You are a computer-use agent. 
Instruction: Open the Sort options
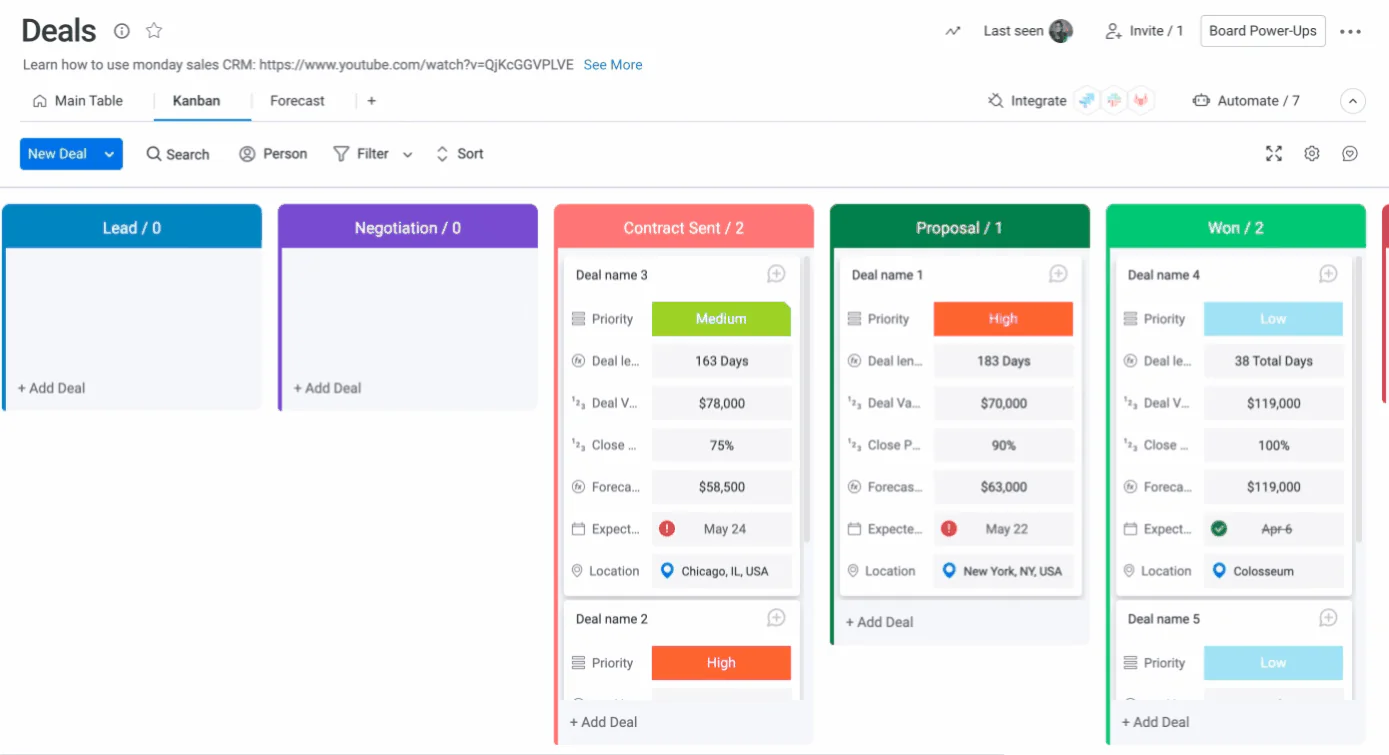tap(460, 154)
